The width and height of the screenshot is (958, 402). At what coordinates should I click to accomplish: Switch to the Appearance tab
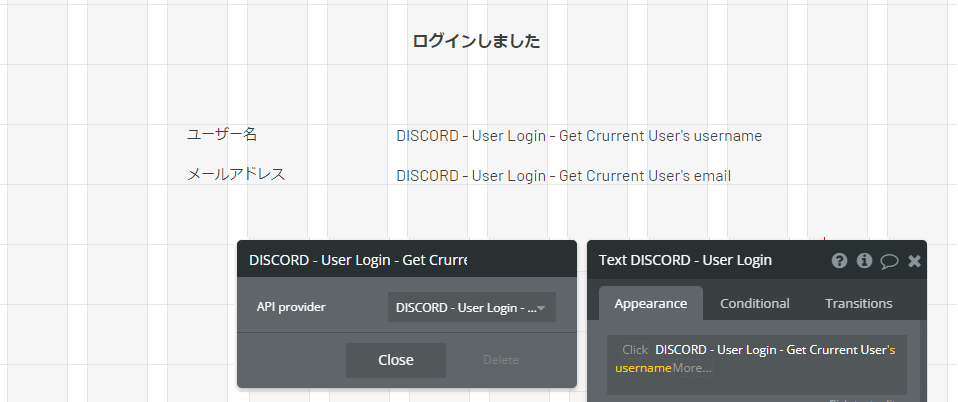coord(651,303)
